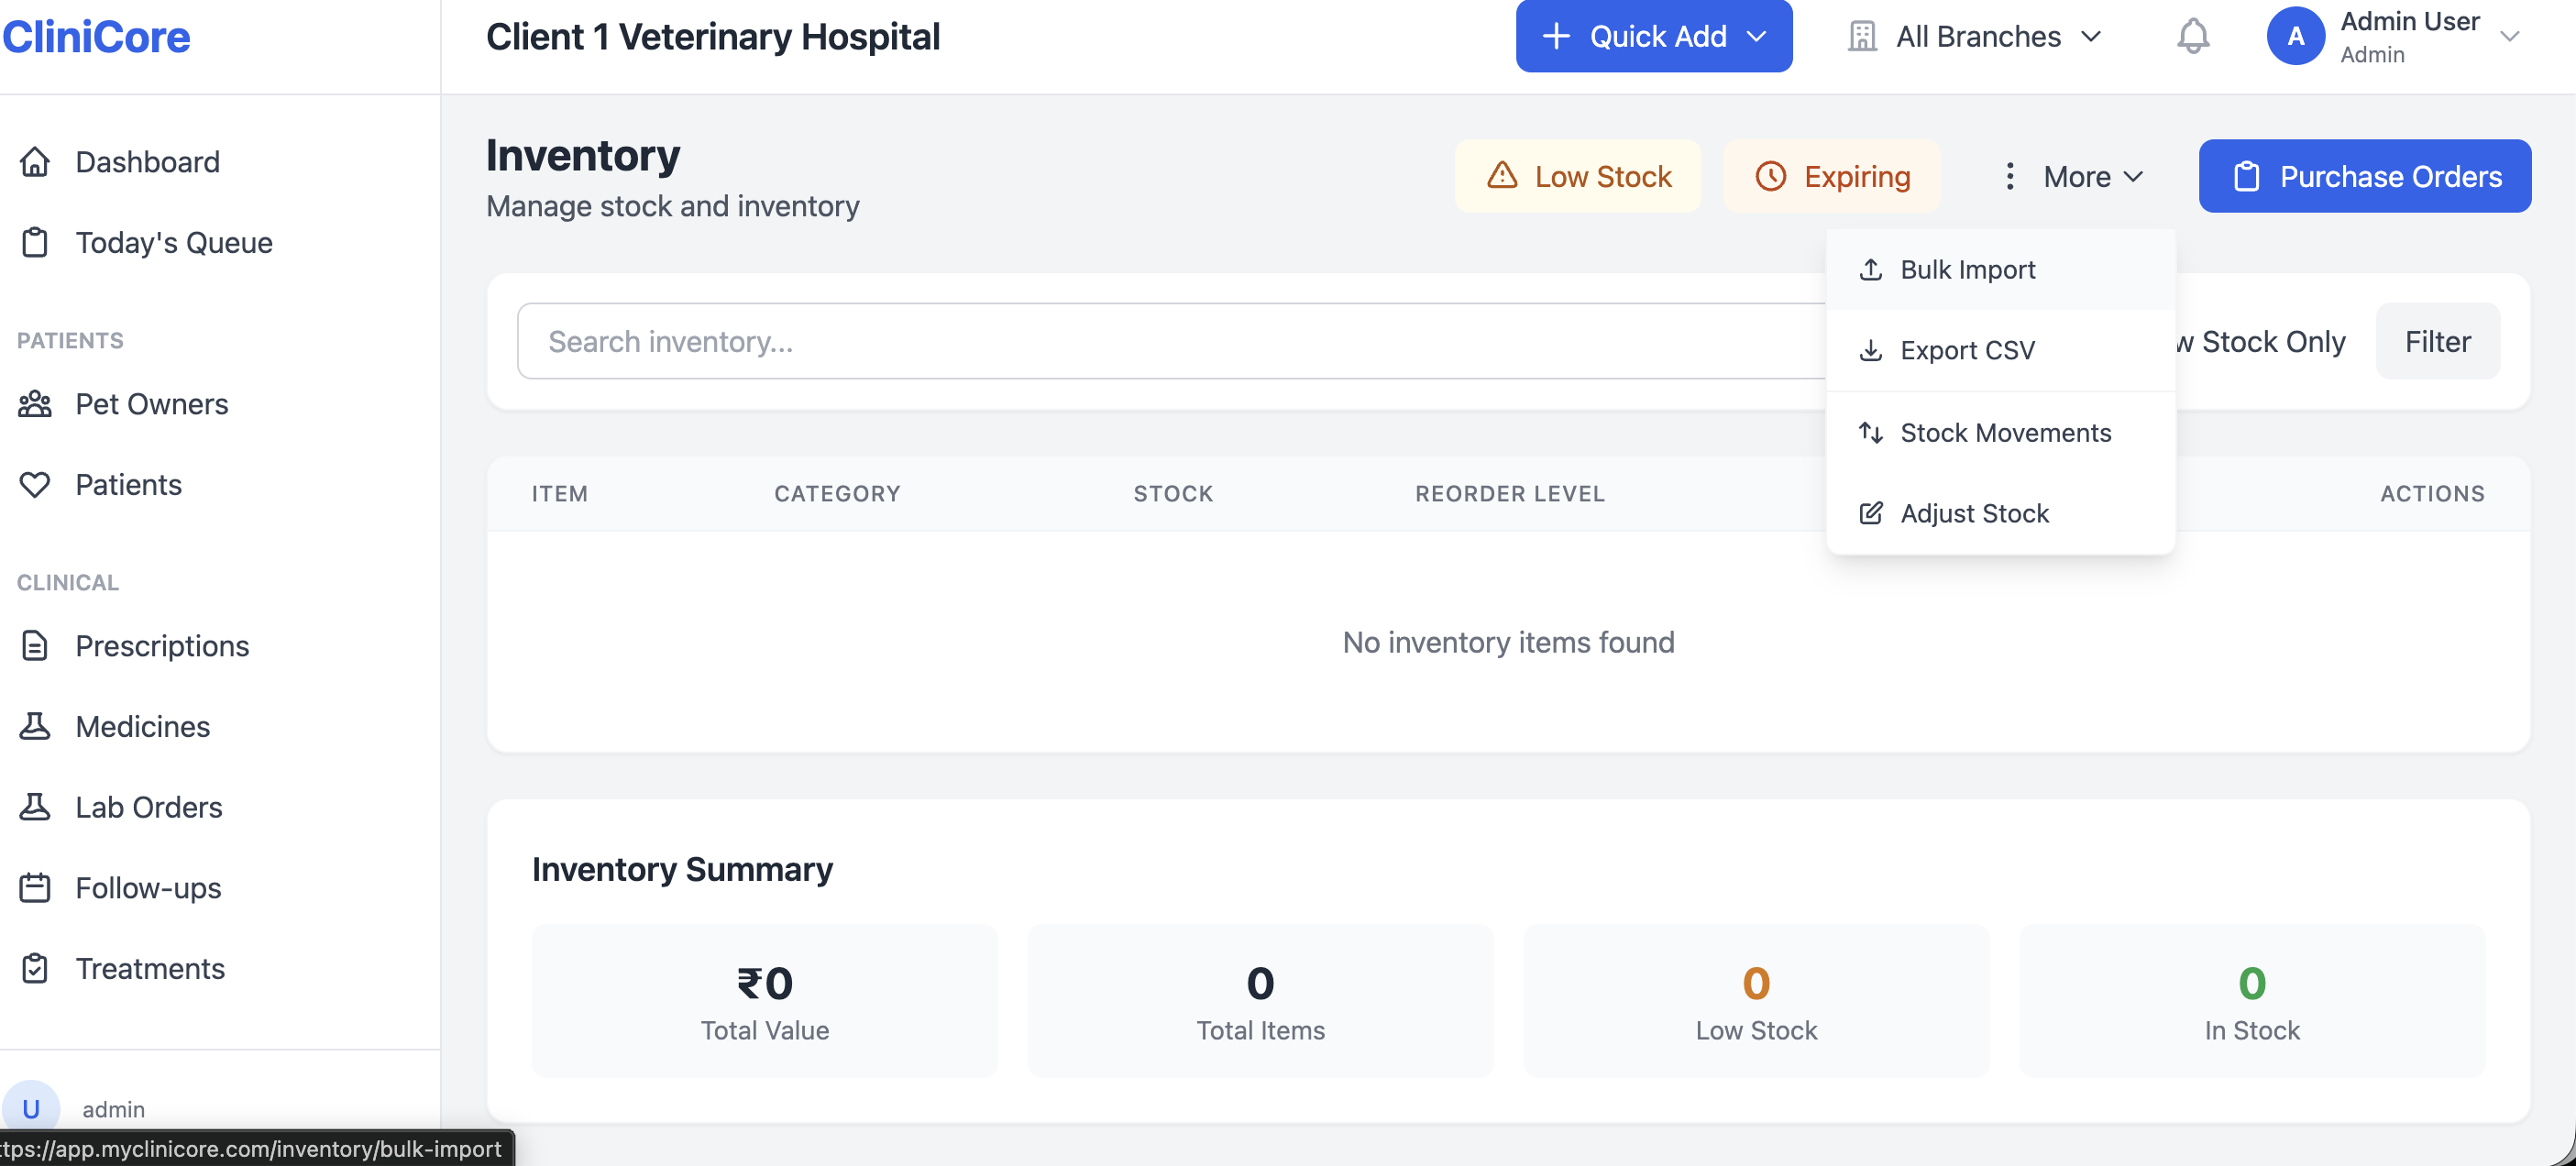Open Follow-ups calendar icon
Screen dimensions: 2576x1166
(x=35, y=887)
